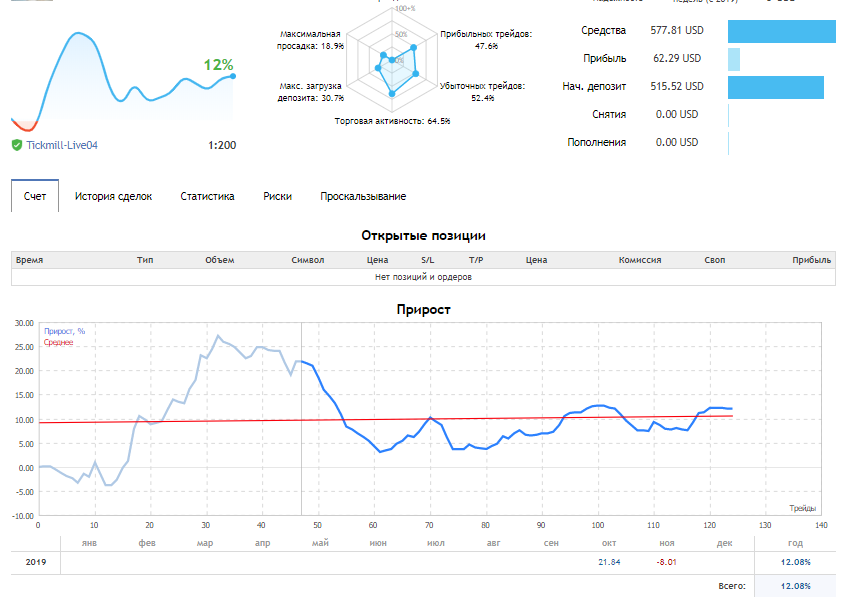Image resolution: width=850 pixels, height=603 pixels.
Task: Click the Комиссия column header
Action: (640, 260)
